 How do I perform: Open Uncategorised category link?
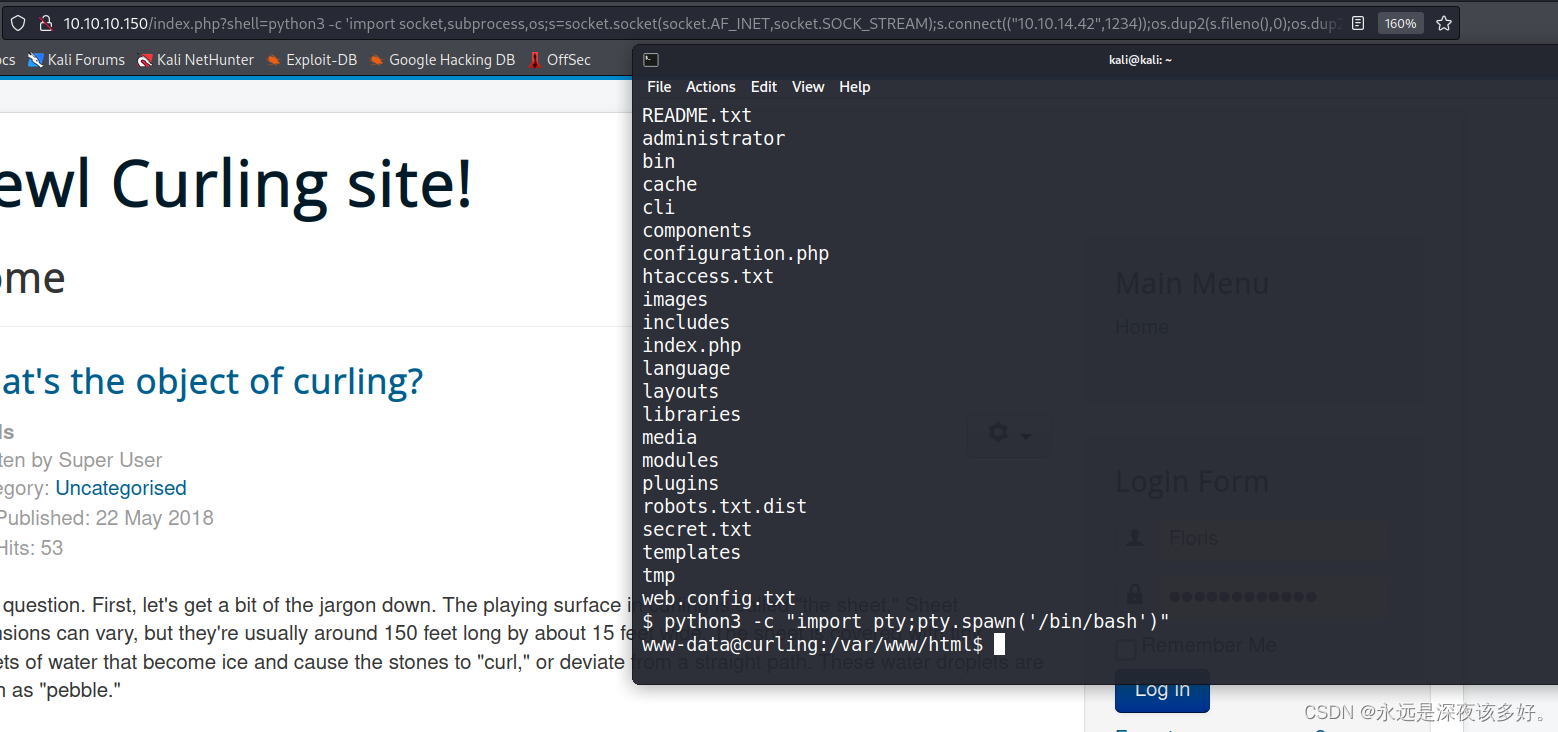pos(121,488)
